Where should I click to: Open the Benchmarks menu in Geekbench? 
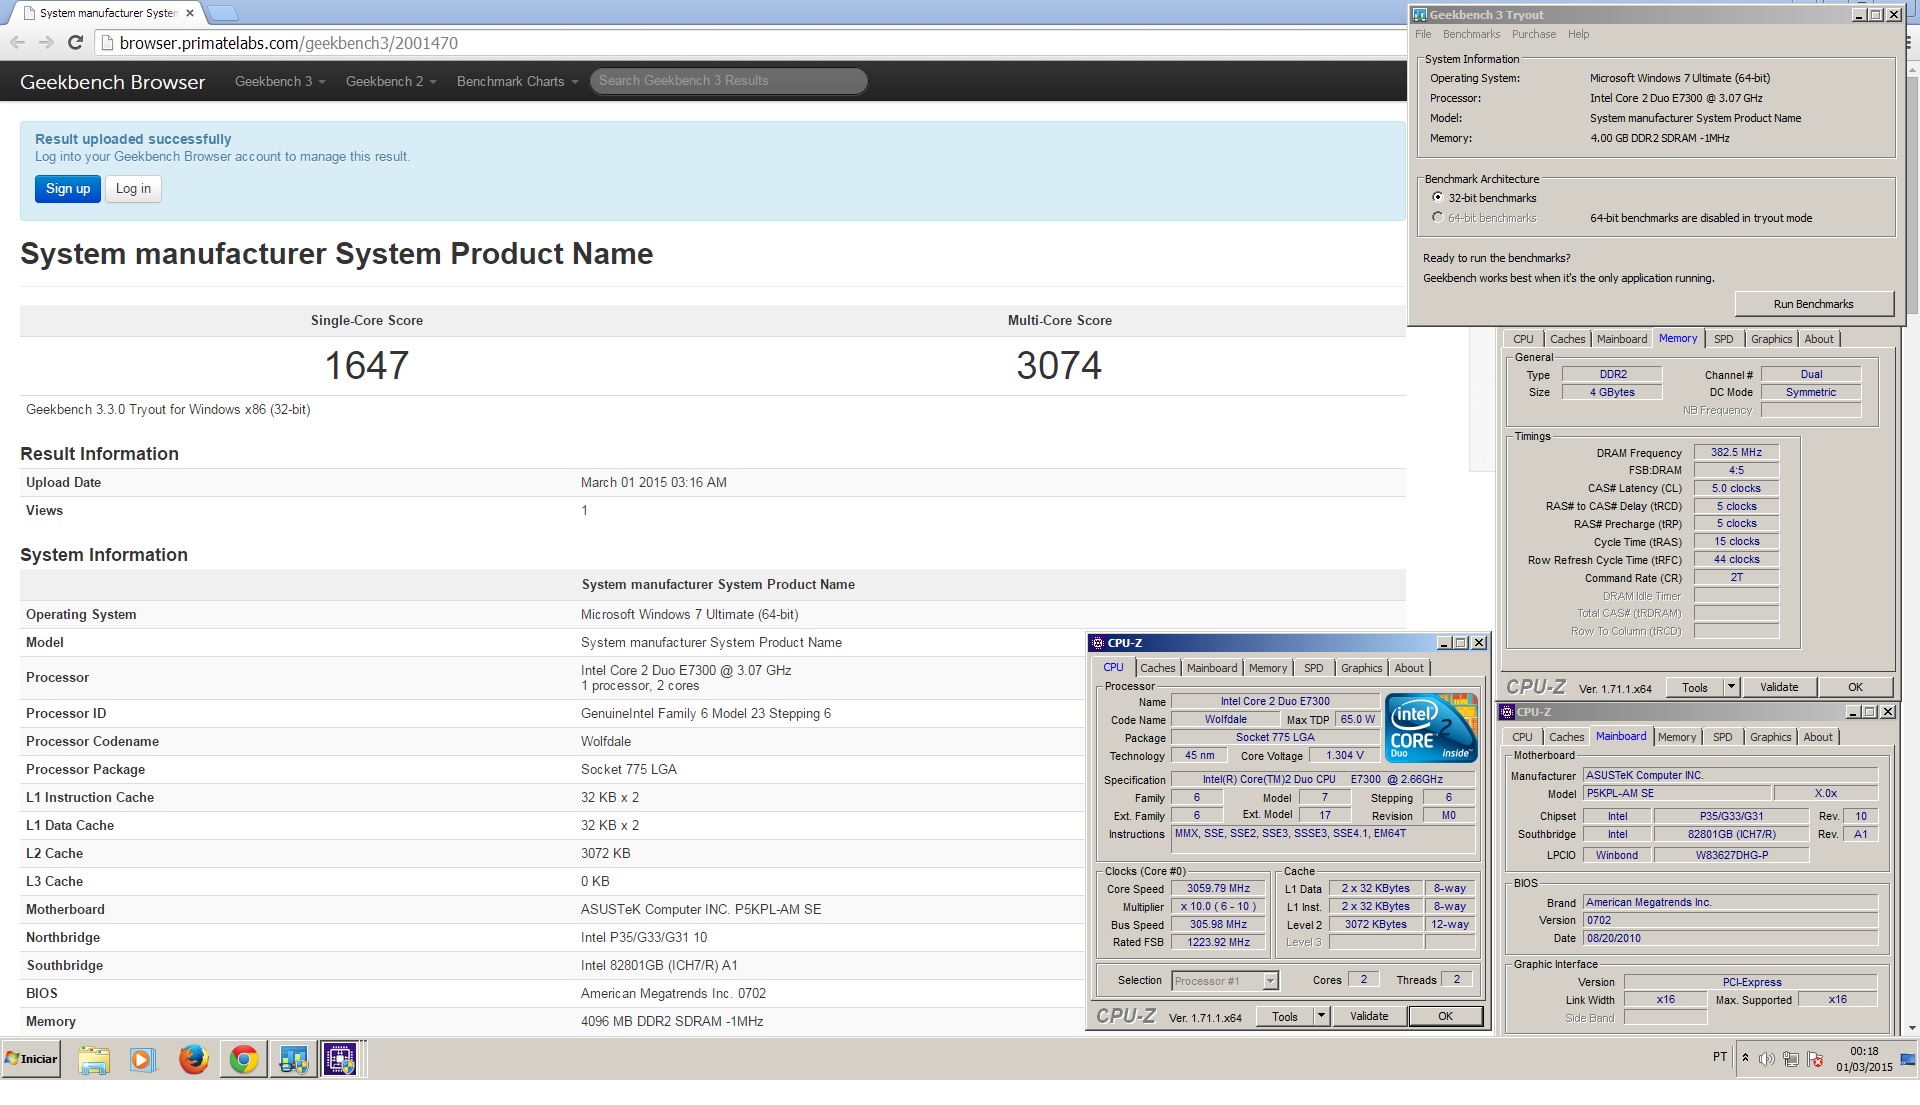[1471, 34]
